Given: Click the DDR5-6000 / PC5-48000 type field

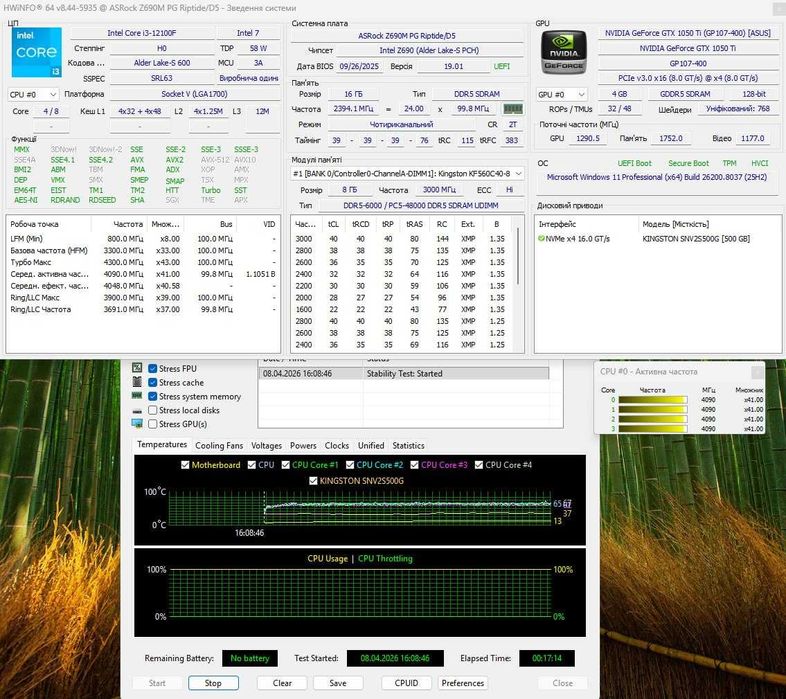Looking at the screenshot, I should click(421, 205).
